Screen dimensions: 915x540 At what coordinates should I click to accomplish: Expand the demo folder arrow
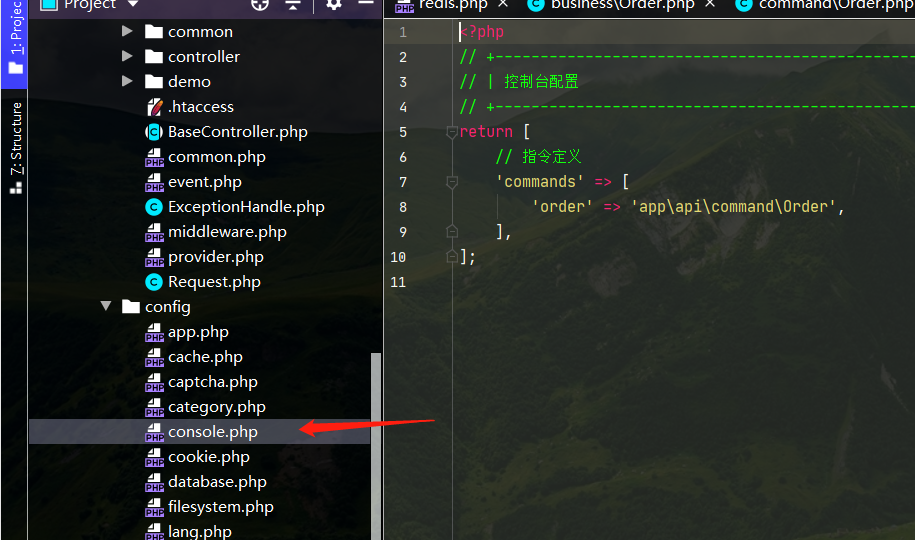pyautogui.click(x=127, y=82)
